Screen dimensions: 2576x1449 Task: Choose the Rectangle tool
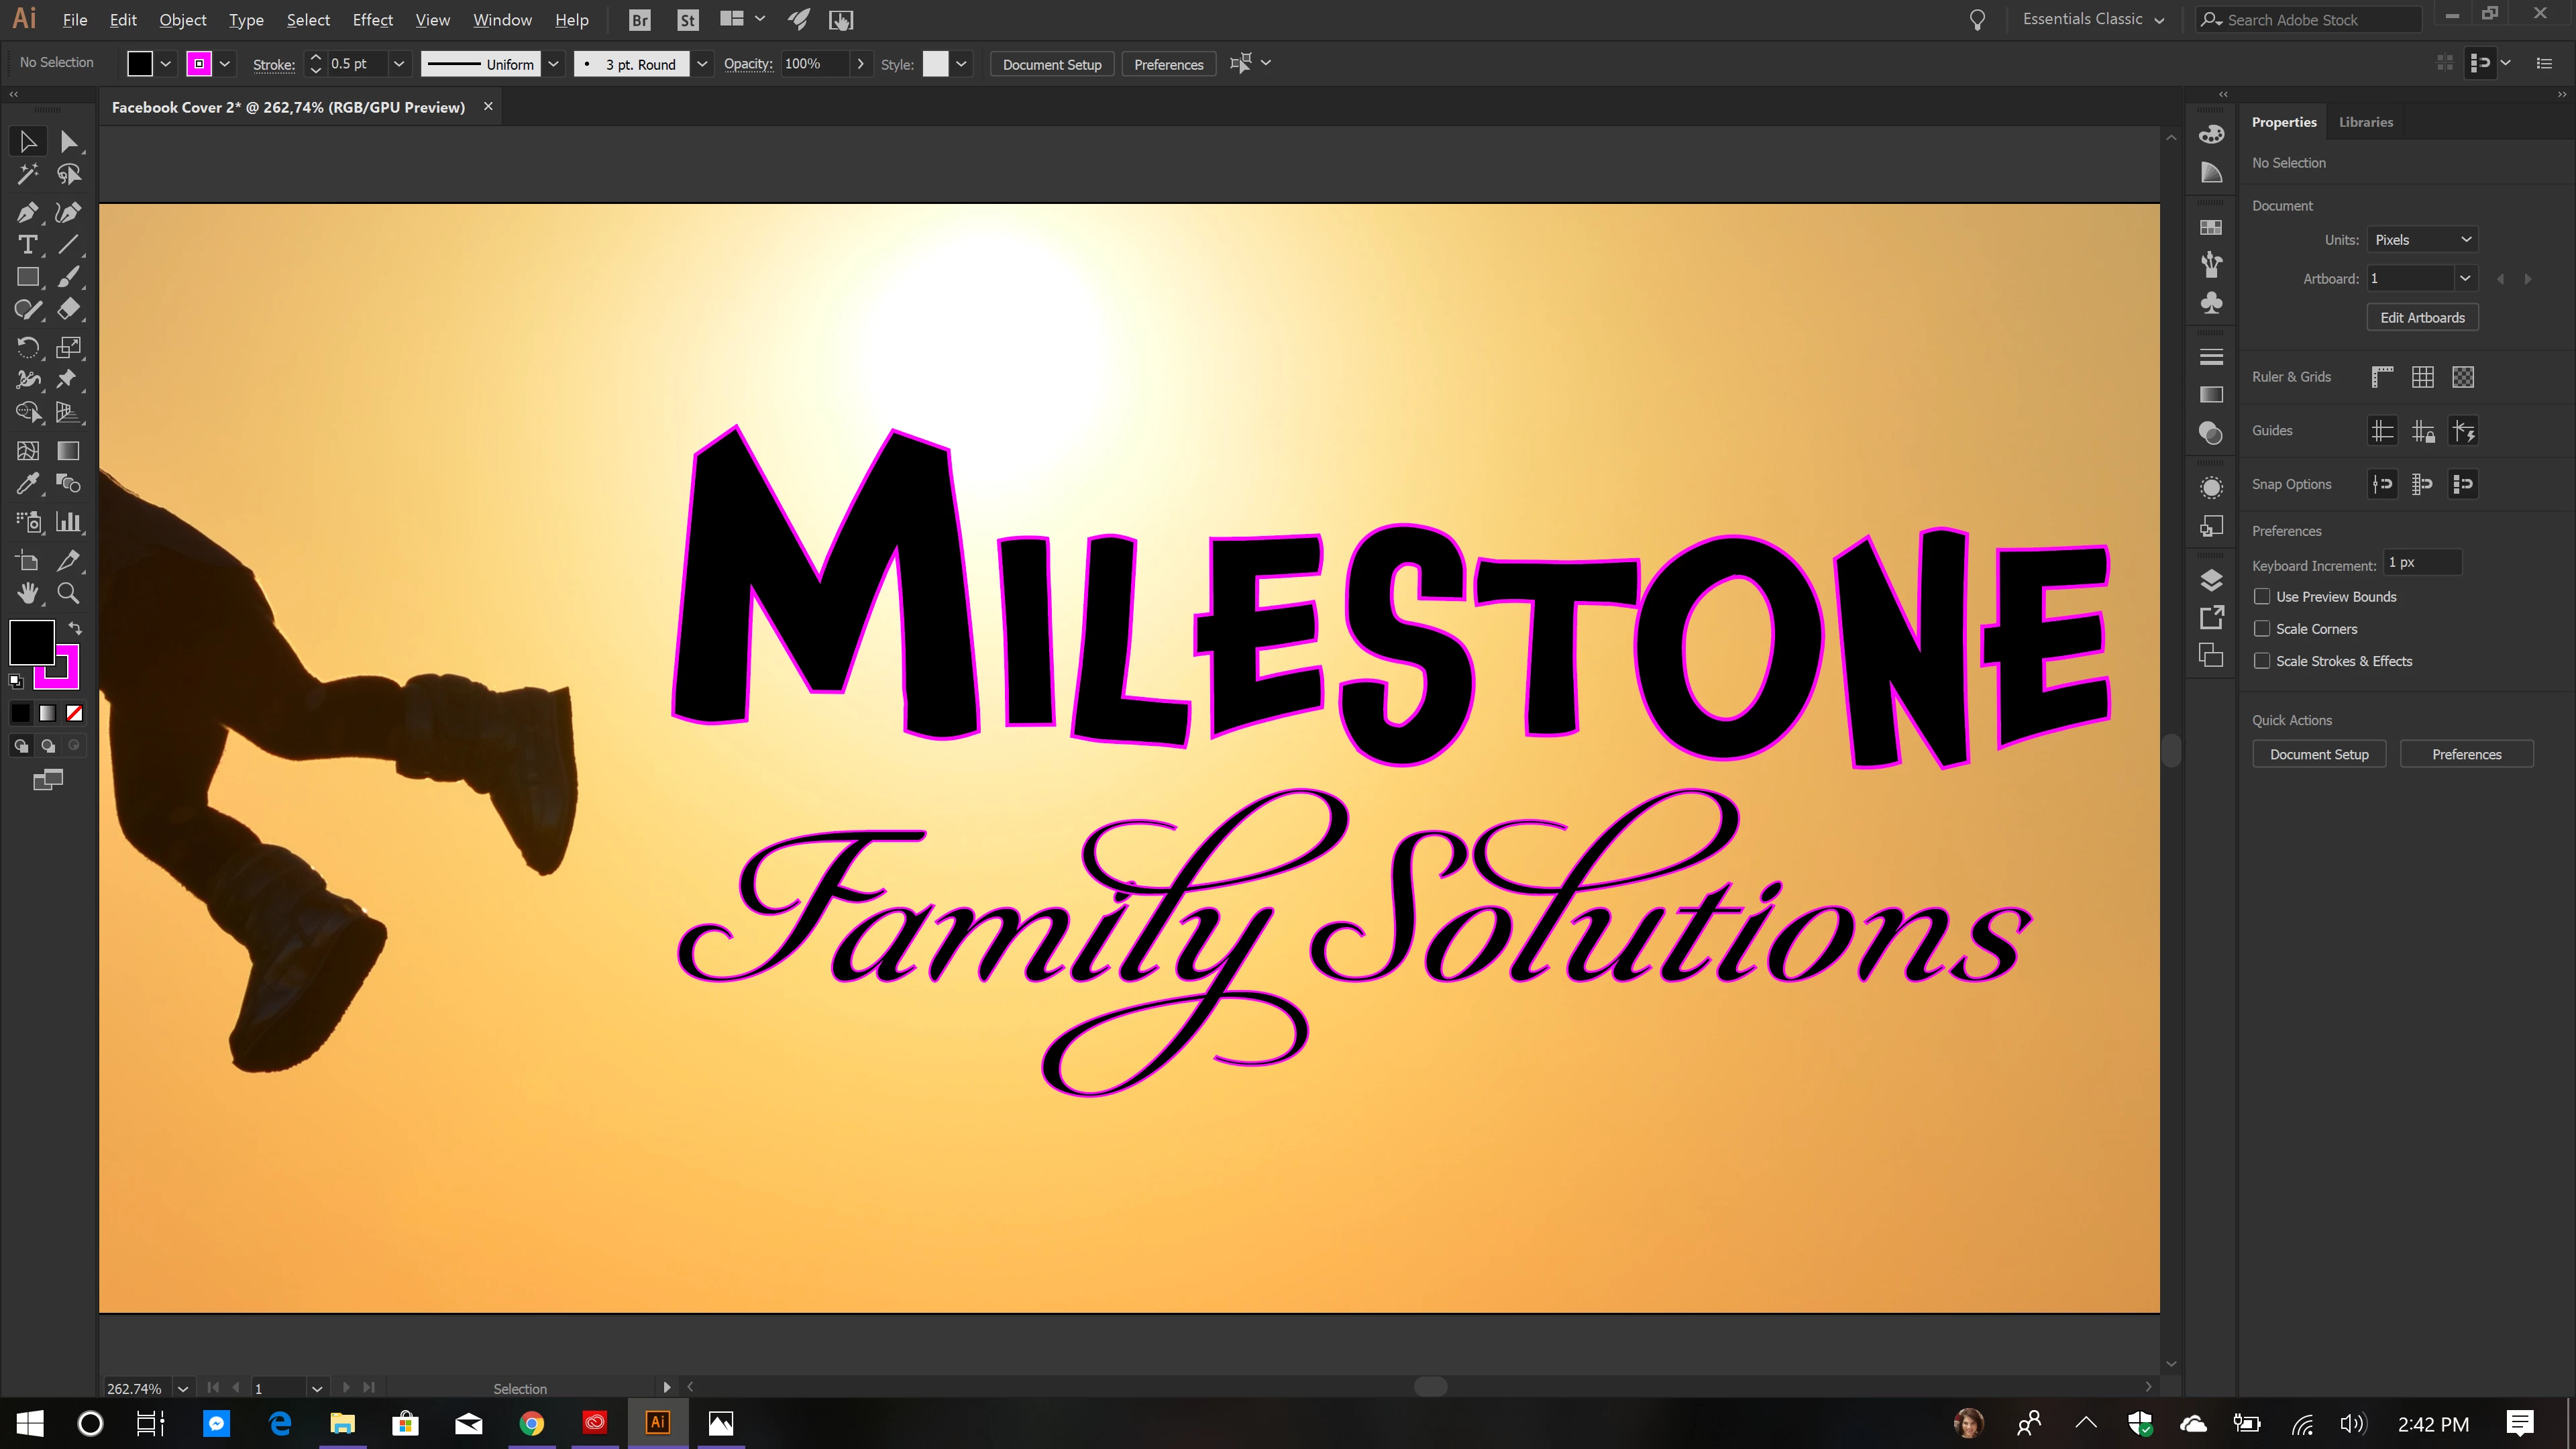pyautogui.click(x=27, y=277)
